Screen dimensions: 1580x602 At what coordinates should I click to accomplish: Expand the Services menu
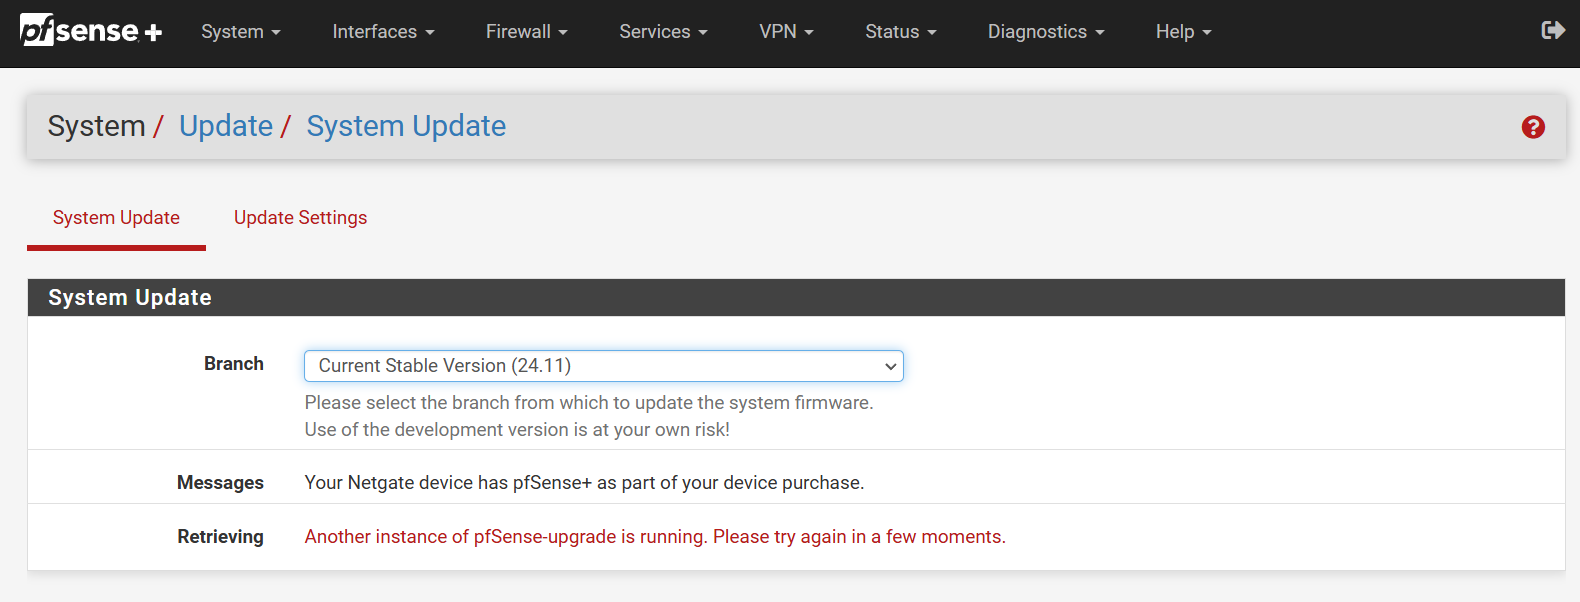[x=663, y=32]
